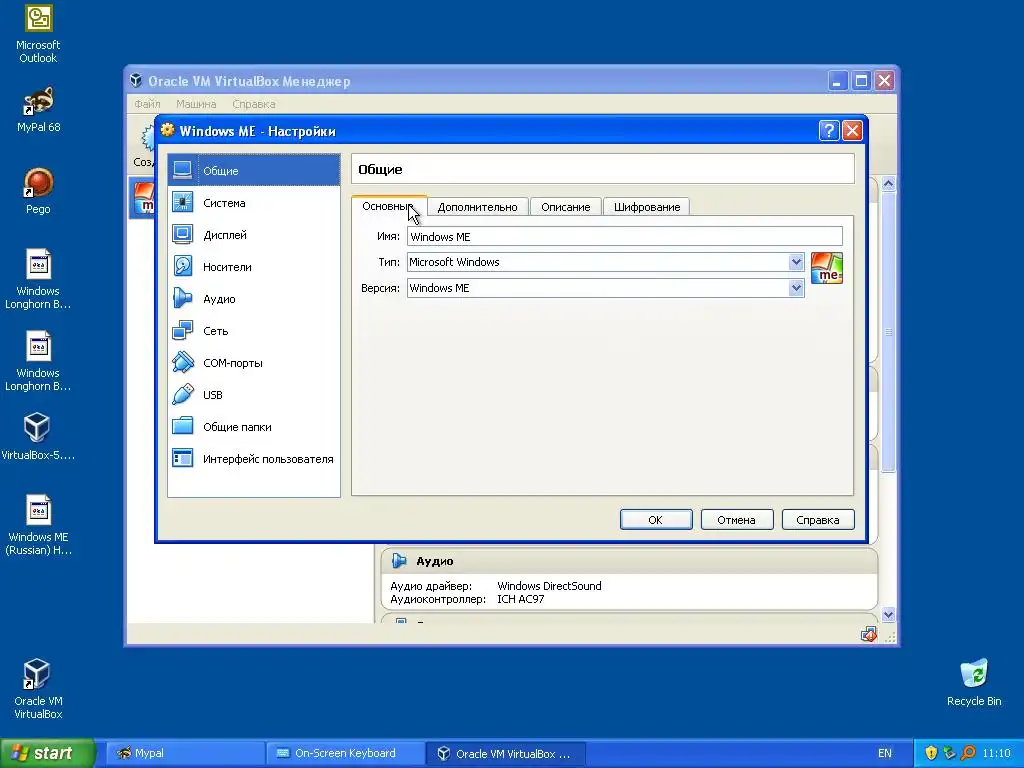Open the Дисплей settings icon
This screenshot has width=1024, height=768.
pyautogui.click(x=183, y=234)
